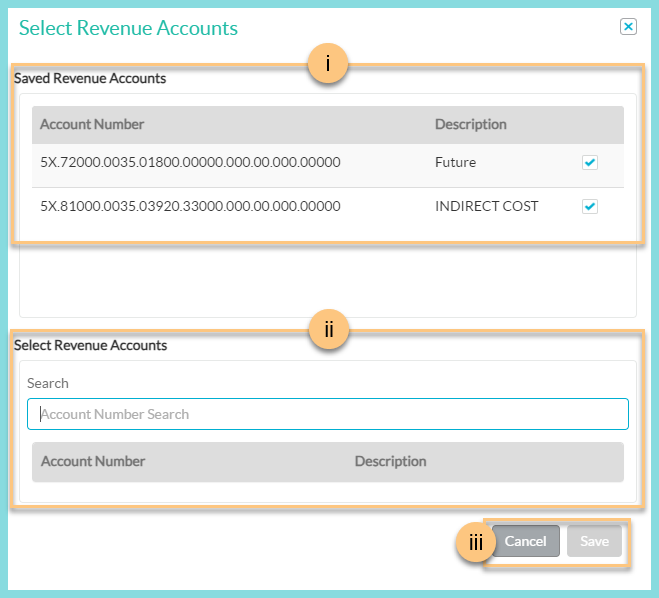
Task: Click the green dialog title text
Action: (x=128, y=28)
